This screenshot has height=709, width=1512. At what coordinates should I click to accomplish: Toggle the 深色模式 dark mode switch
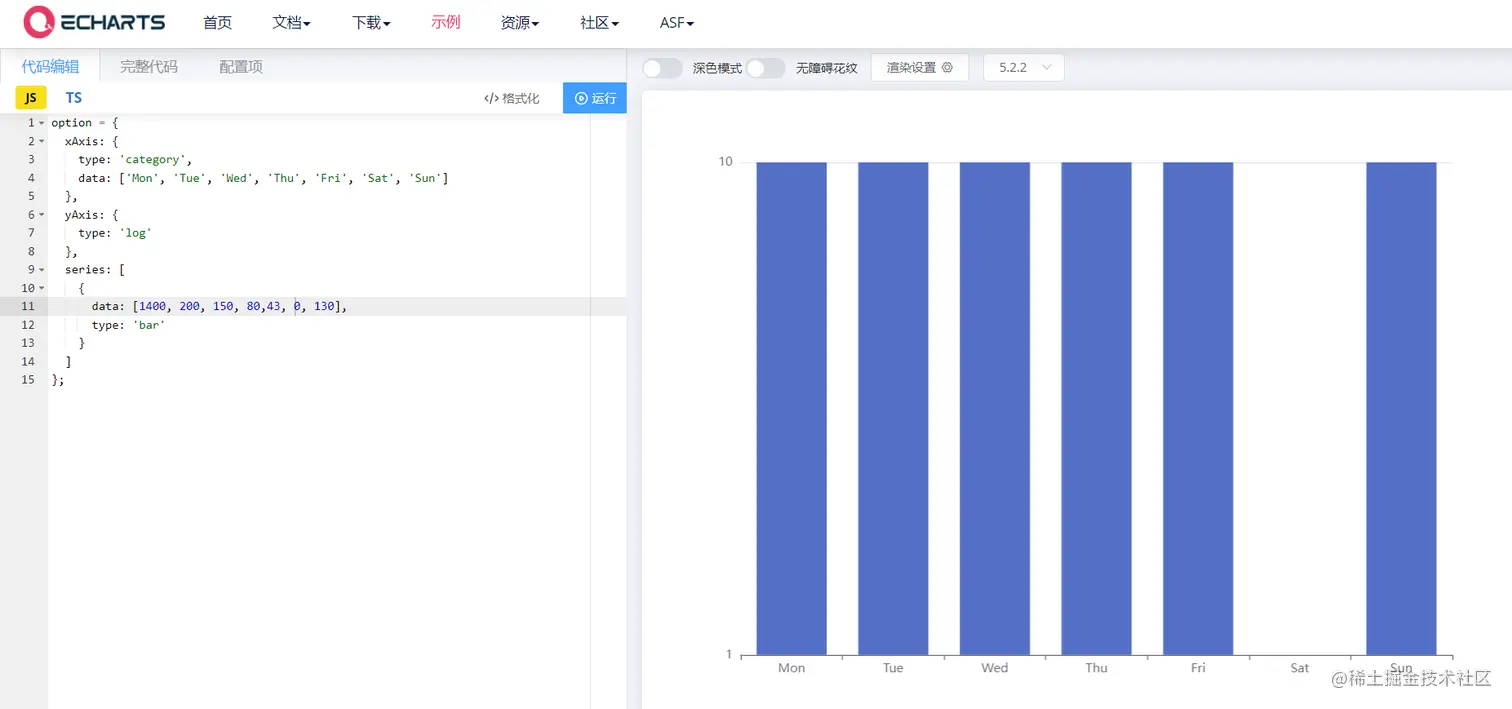tap(662, 68)
